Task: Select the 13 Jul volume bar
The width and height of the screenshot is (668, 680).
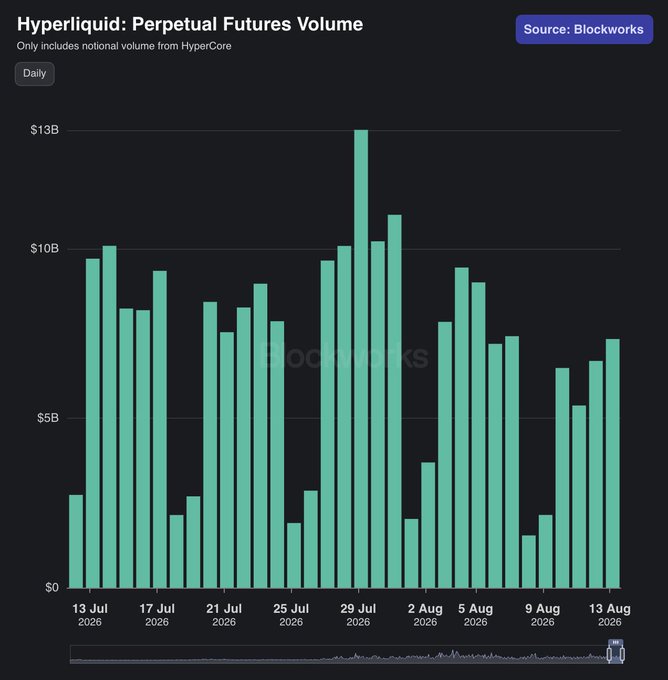Action: [93, 423]
